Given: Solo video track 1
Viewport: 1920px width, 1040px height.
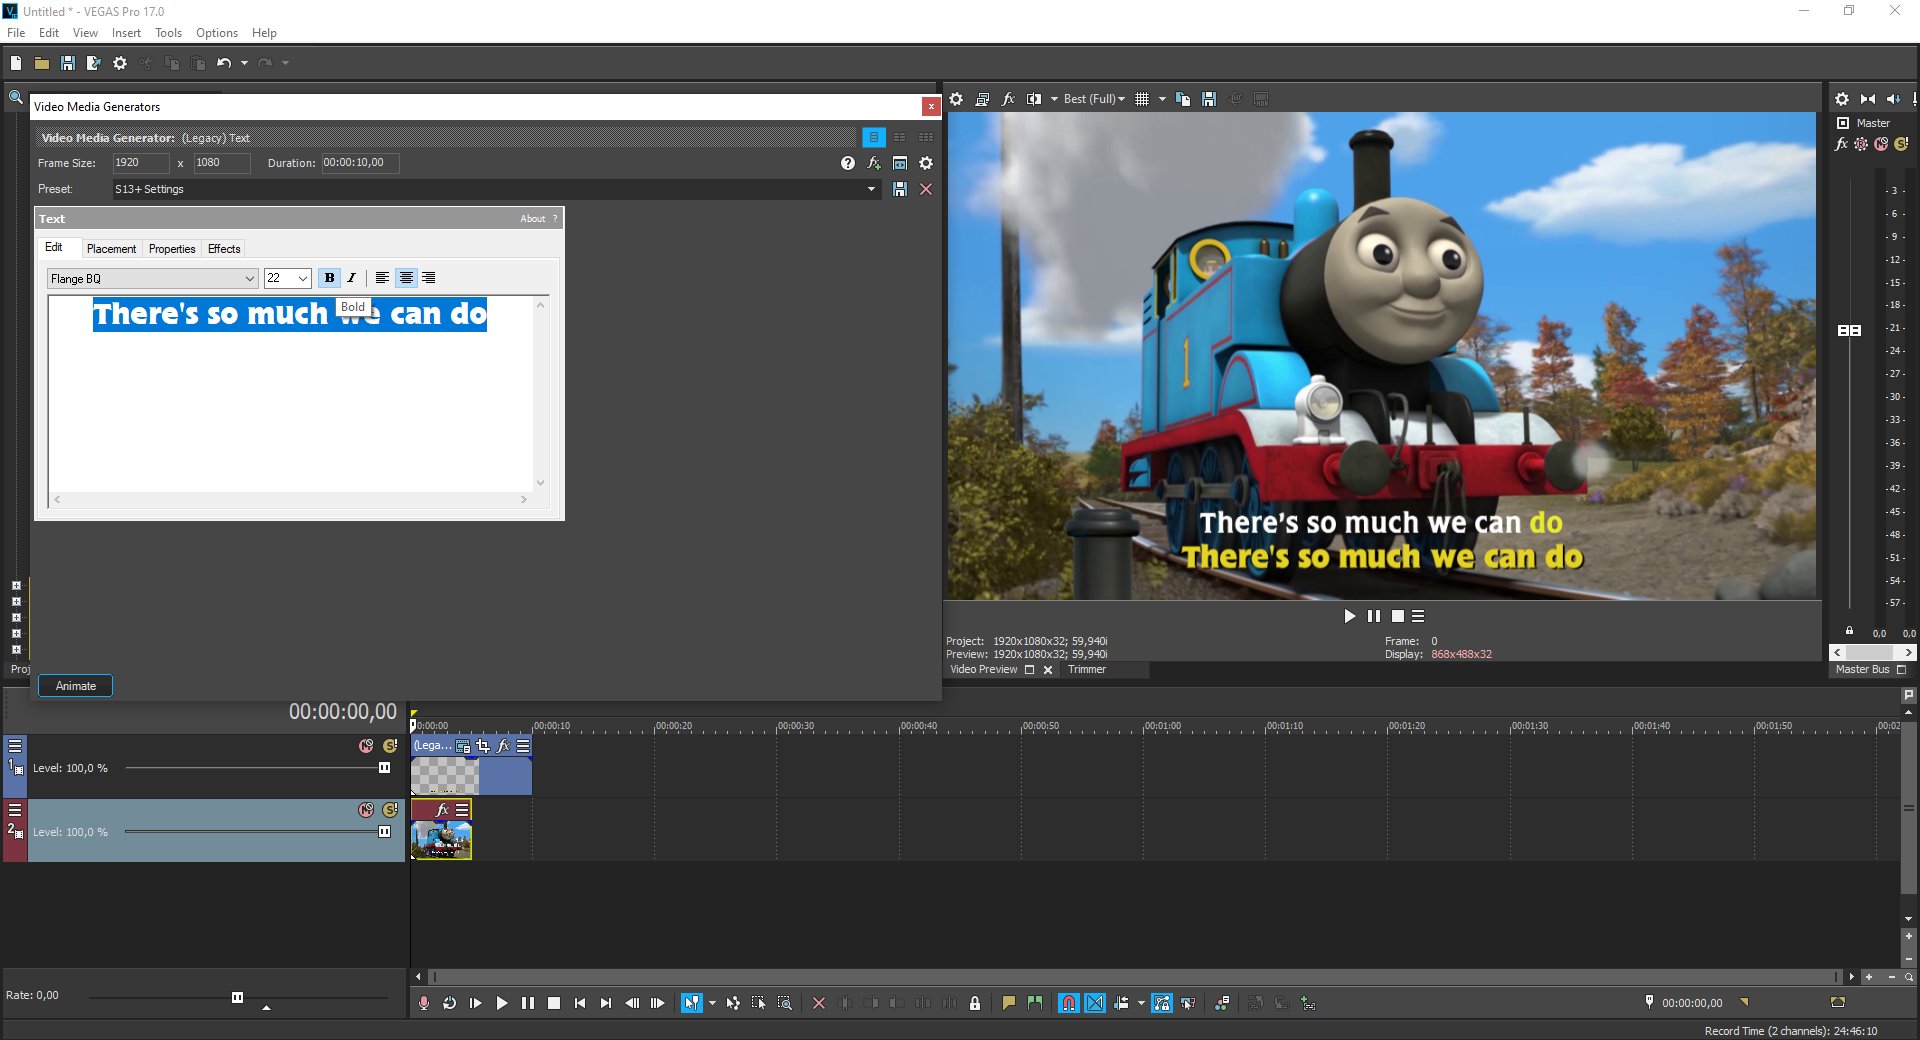Looking at the screenshot, I should (x=390, y=746).
